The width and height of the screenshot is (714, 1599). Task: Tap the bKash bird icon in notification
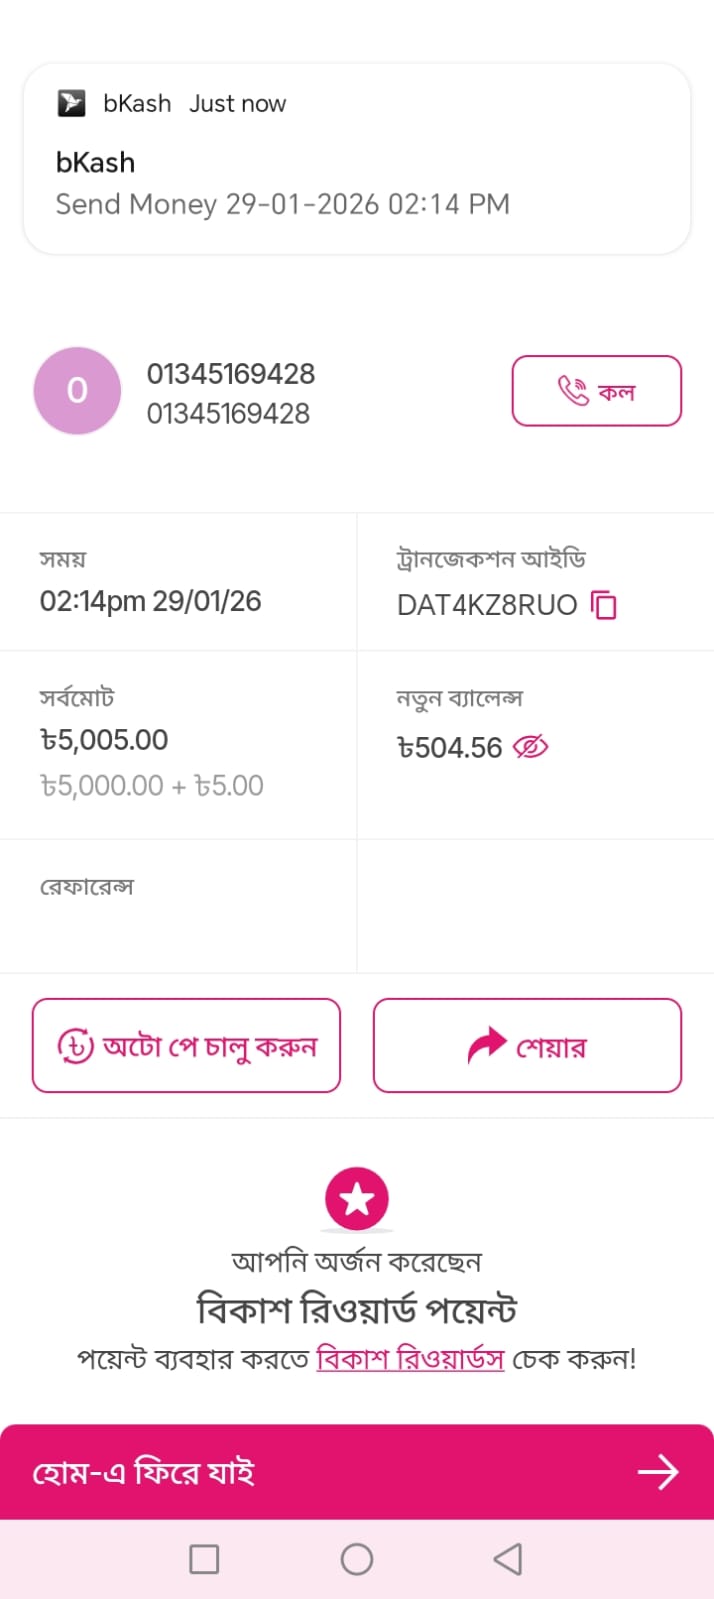pyautogui.click(x=72, y=103)
